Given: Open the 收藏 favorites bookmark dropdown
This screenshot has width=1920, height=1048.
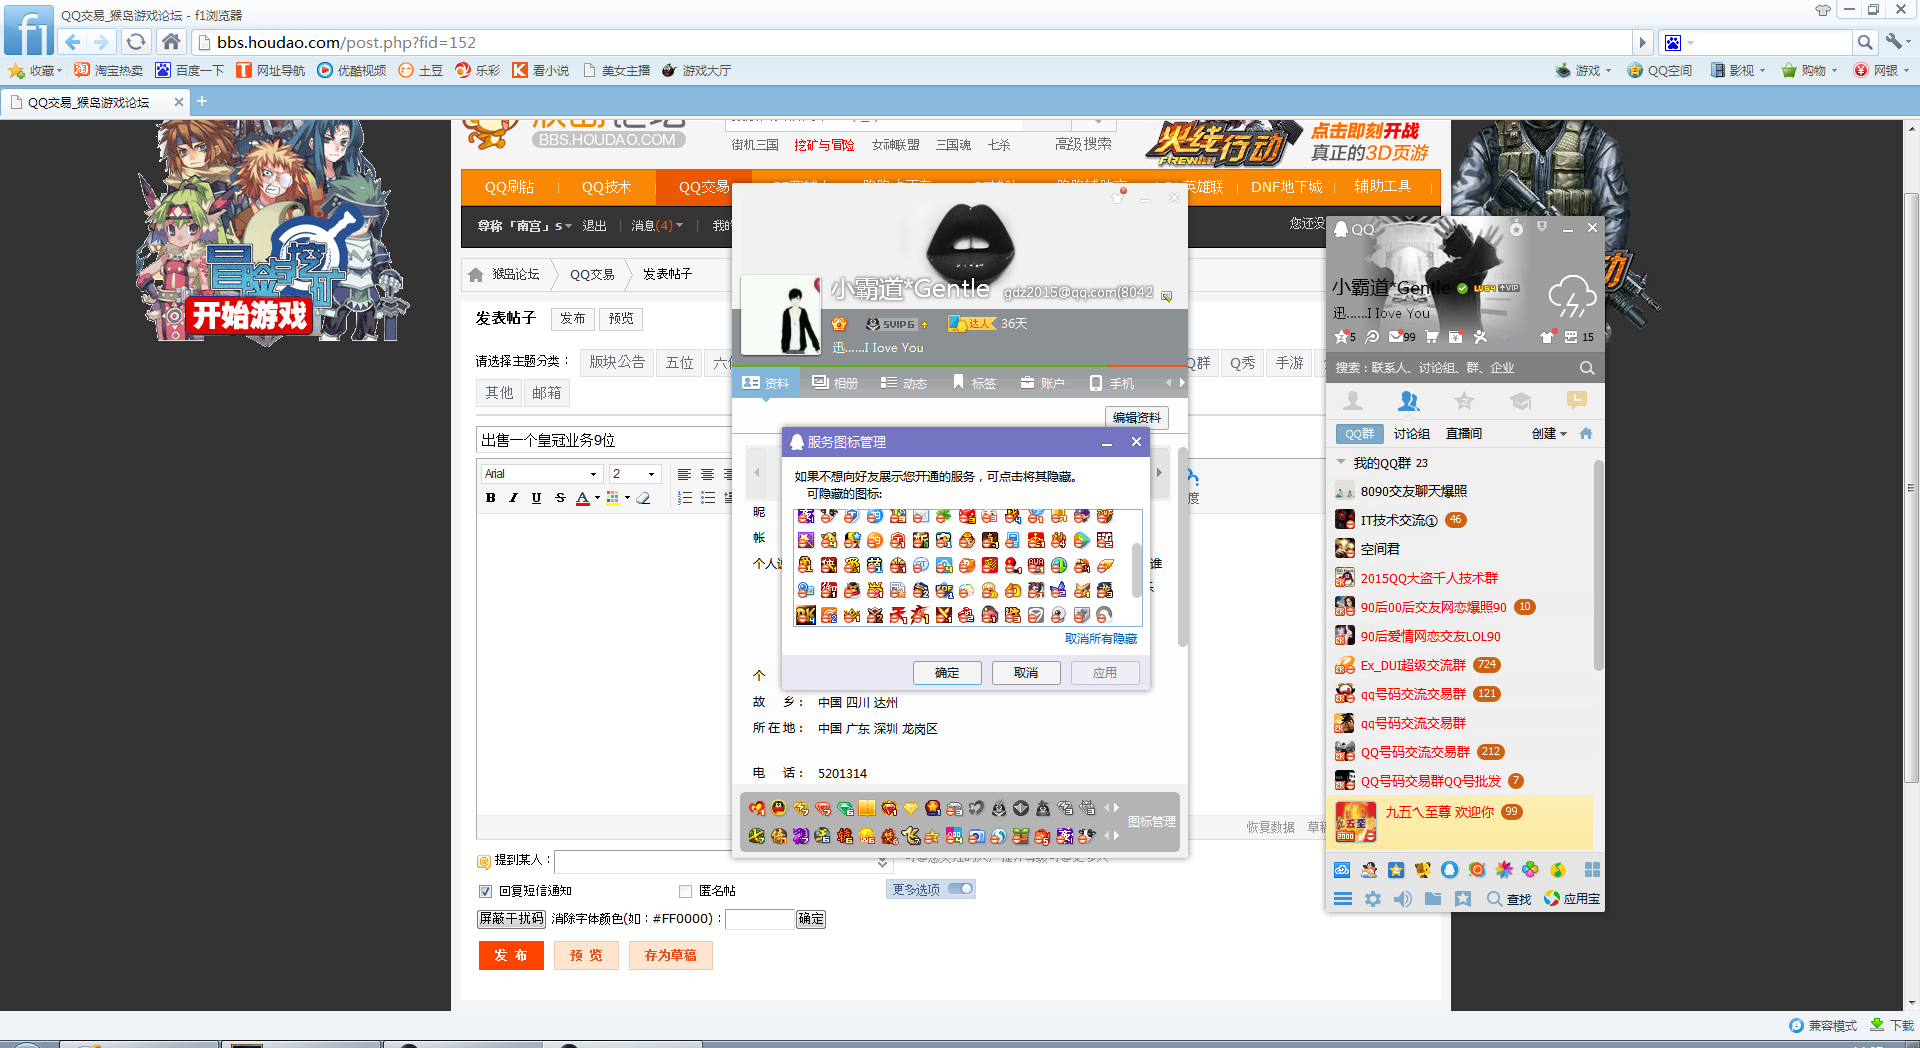Looking at the screenshot, I should 36,71.
